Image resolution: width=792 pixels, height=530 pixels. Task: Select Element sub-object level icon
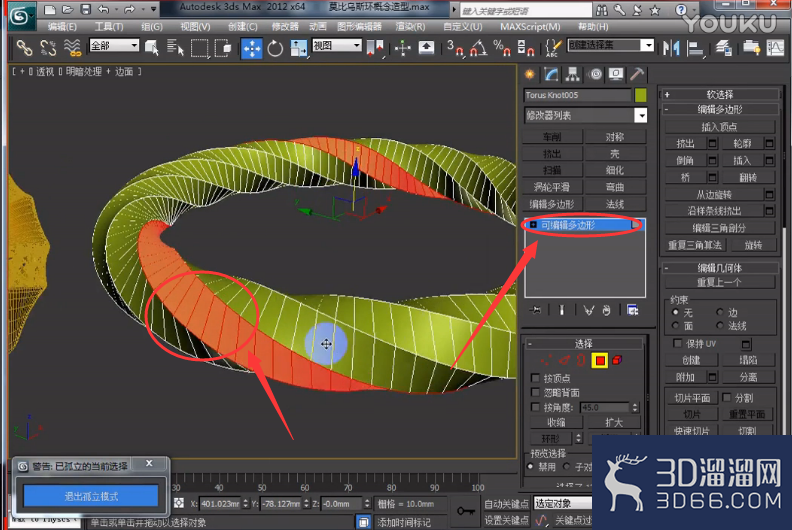[x=617, y=360]
